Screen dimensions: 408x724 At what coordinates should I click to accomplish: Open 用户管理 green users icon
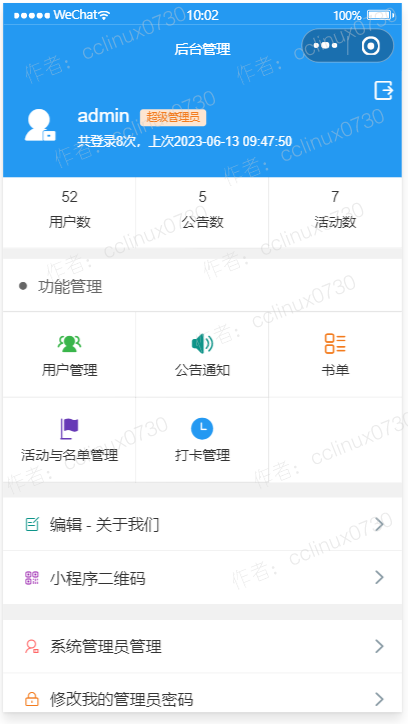click(x=69, y=344)
